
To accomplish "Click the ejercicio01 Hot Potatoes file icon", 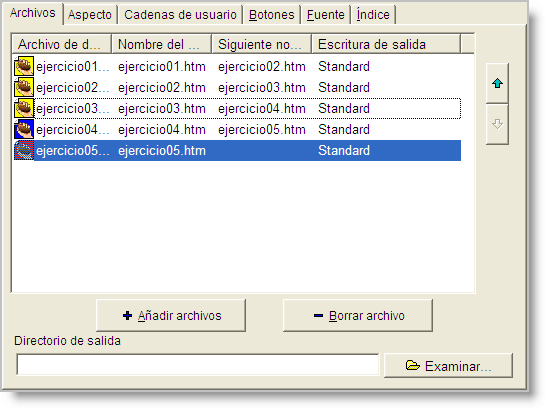I will pos(24,66).
